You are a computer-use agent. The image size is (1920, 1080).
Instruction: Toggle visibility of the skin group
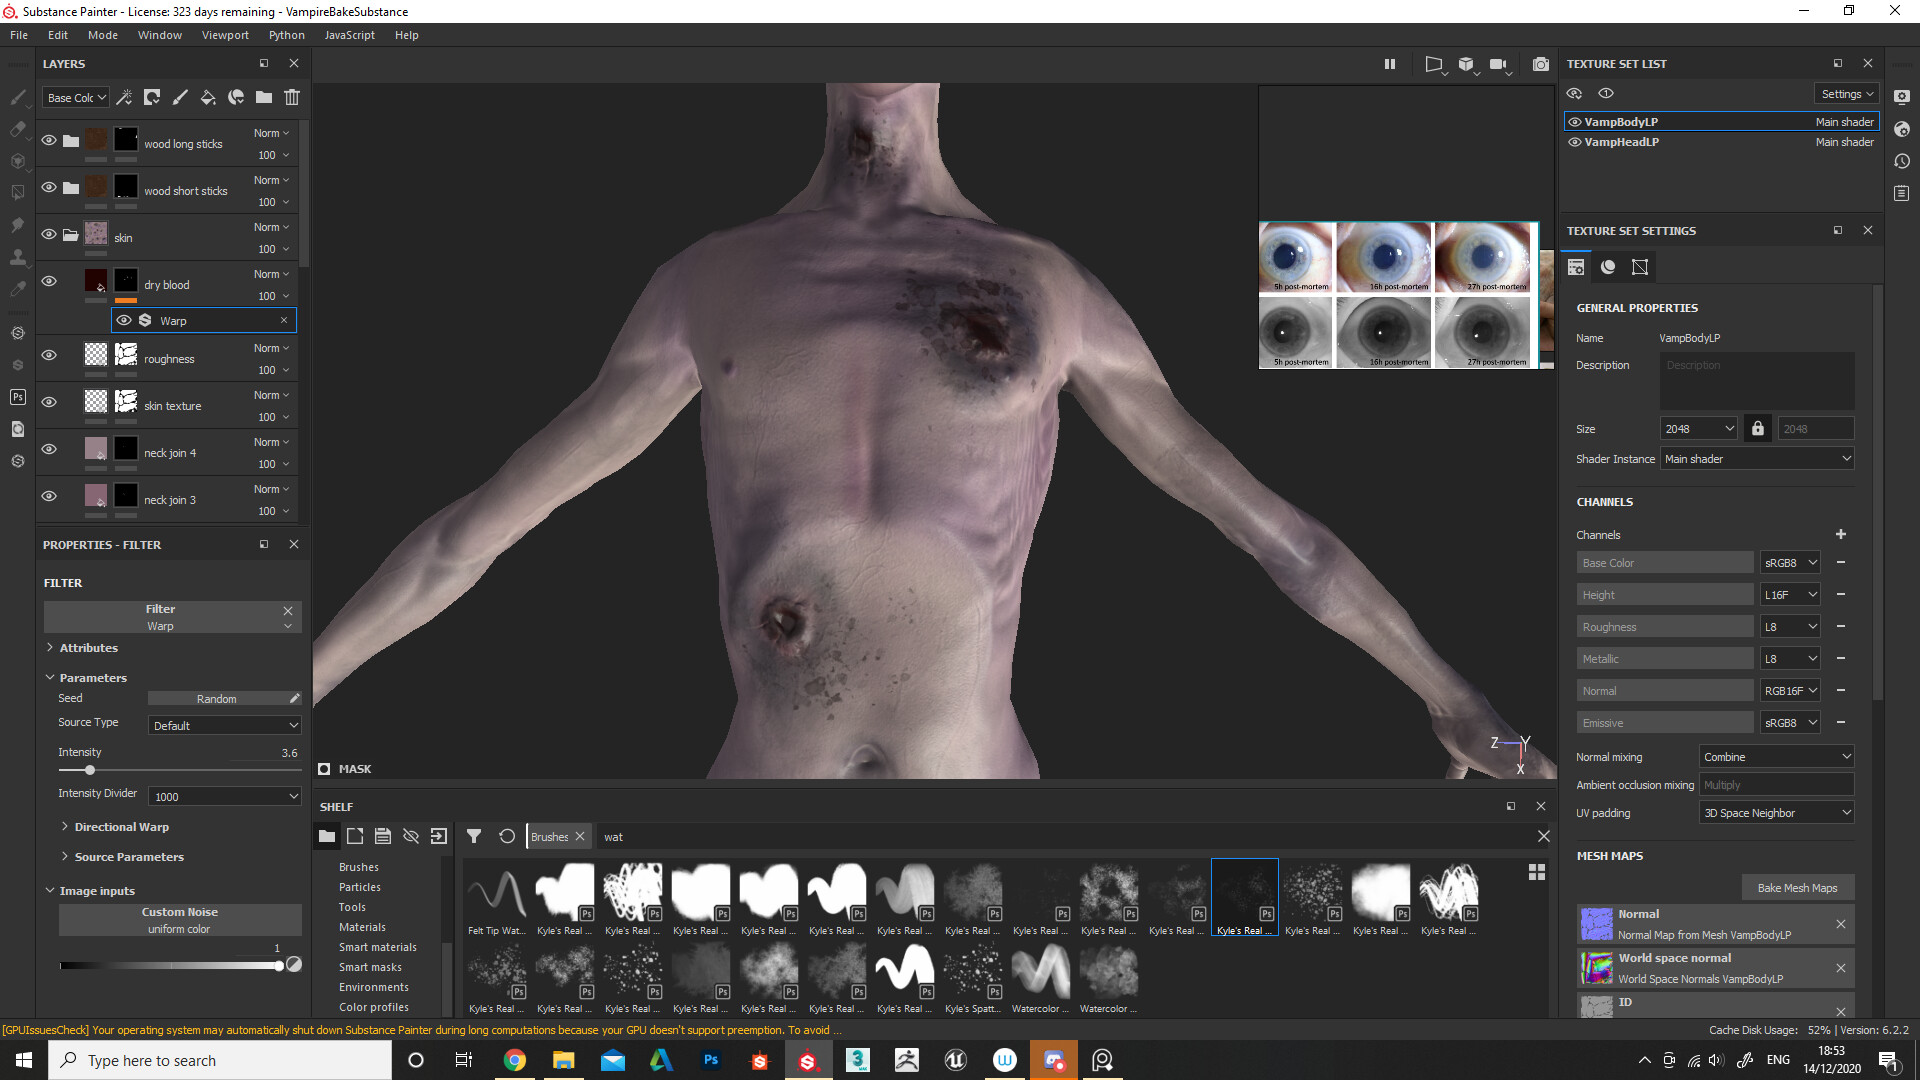tap(49, 234)
